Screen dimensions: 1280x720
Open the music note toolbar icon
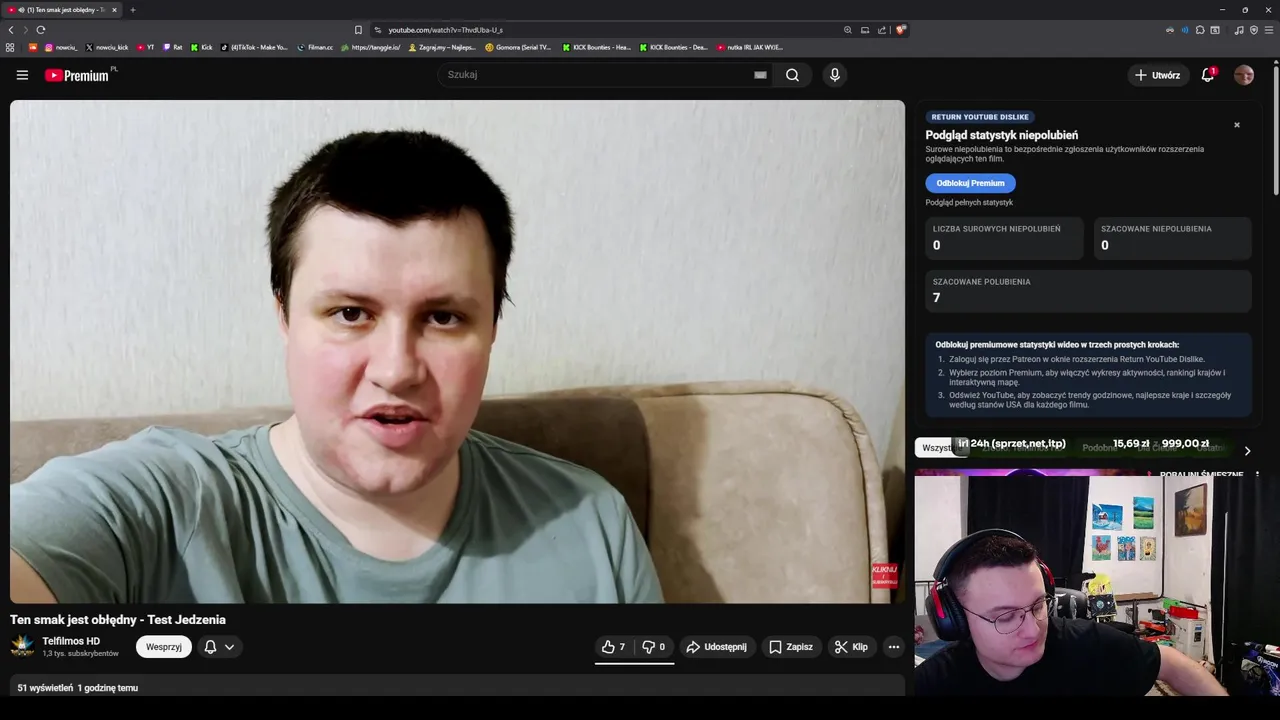(x=1239, y=30)
